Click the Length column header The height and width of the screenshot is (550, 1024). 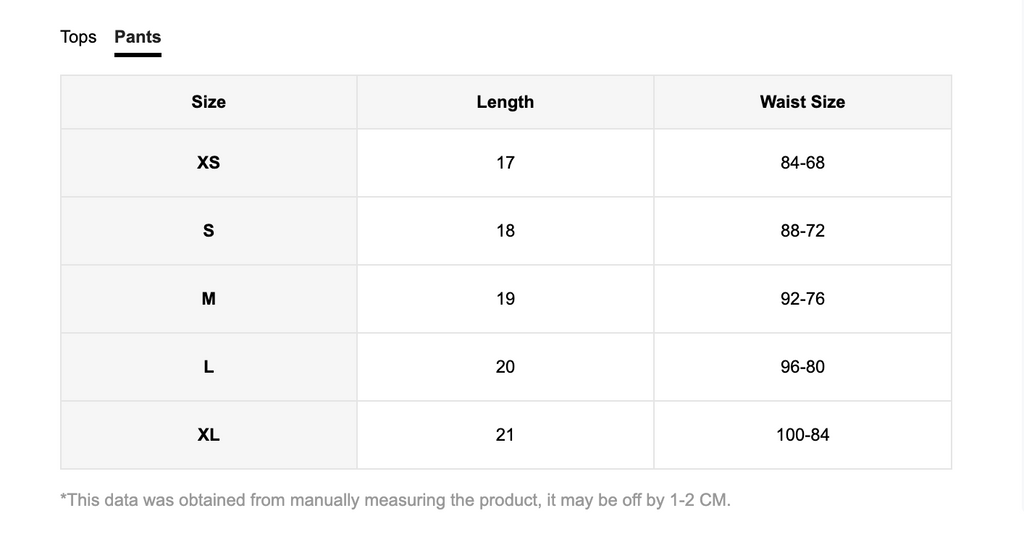click(x=505, y=102)
